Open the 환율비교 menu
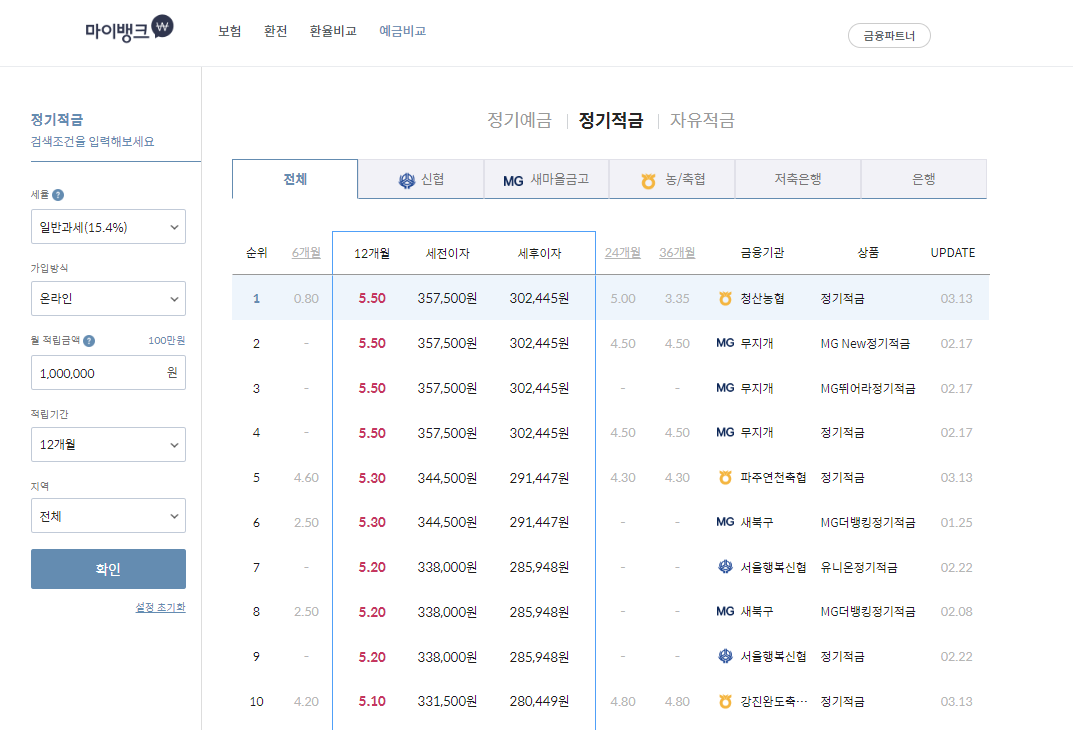Viewport: 1073px width, 730px height. click(333, 31)
